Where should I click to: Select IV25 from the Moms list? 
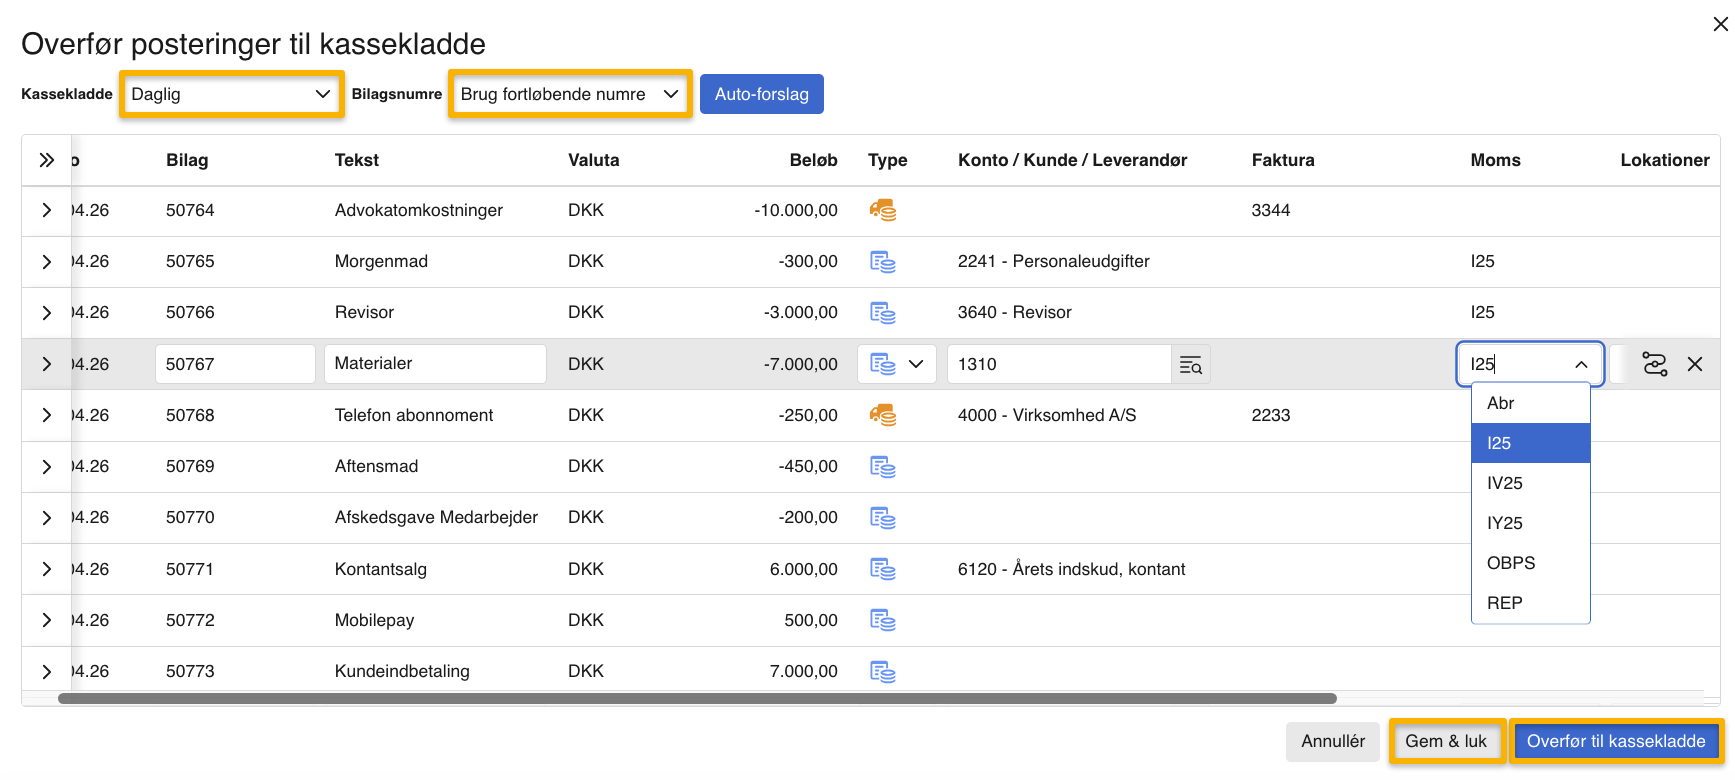click(1505, 483)
